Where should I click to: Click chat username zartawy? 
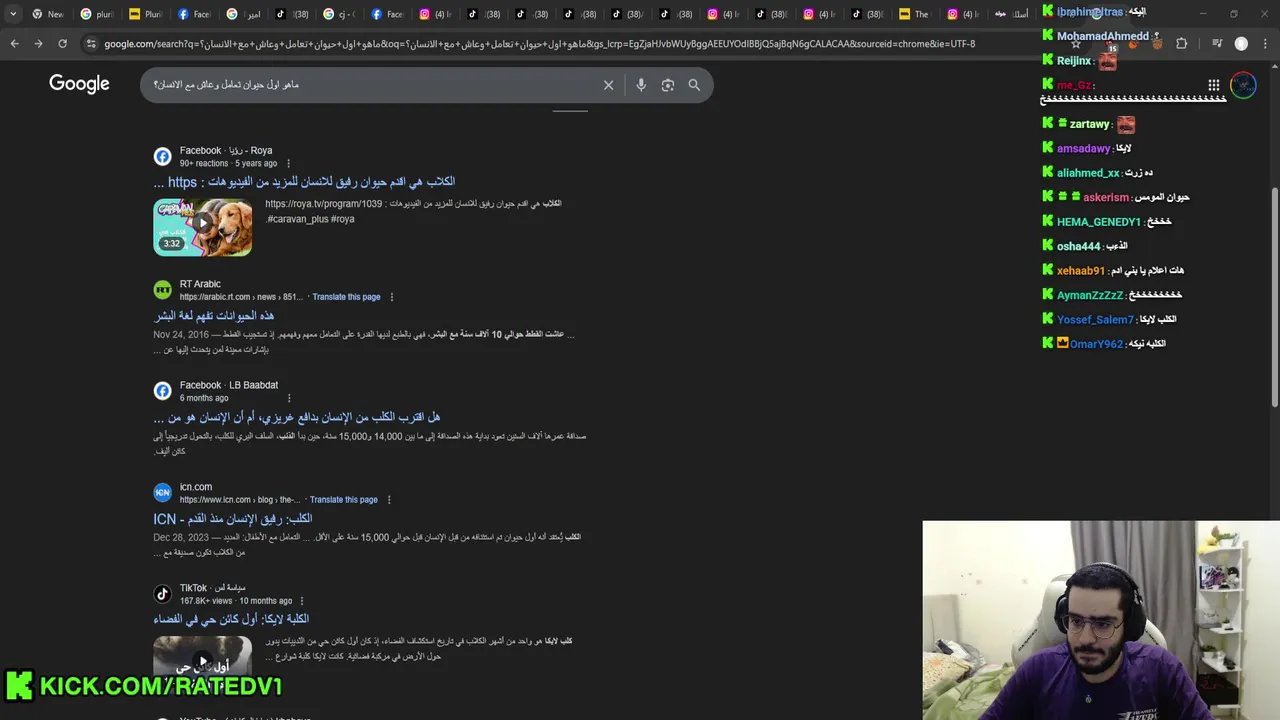click(x=1089, y=125)
